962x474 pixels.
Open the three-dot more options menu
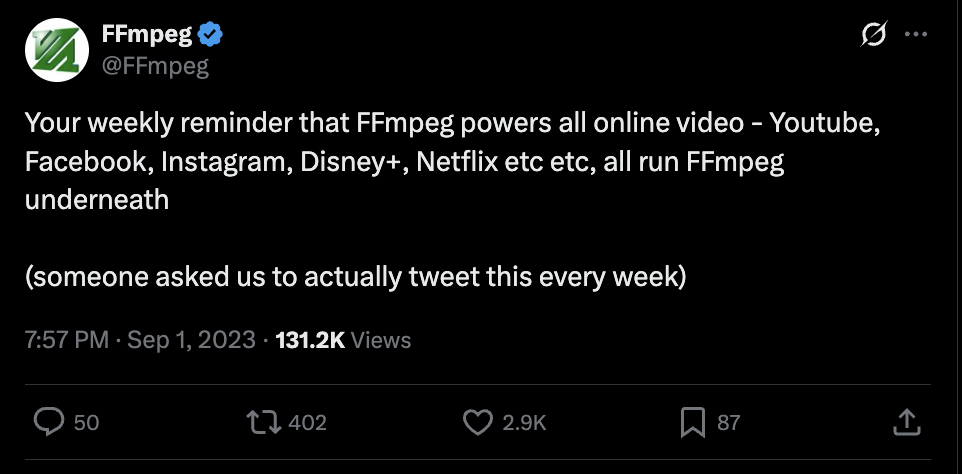916,34
